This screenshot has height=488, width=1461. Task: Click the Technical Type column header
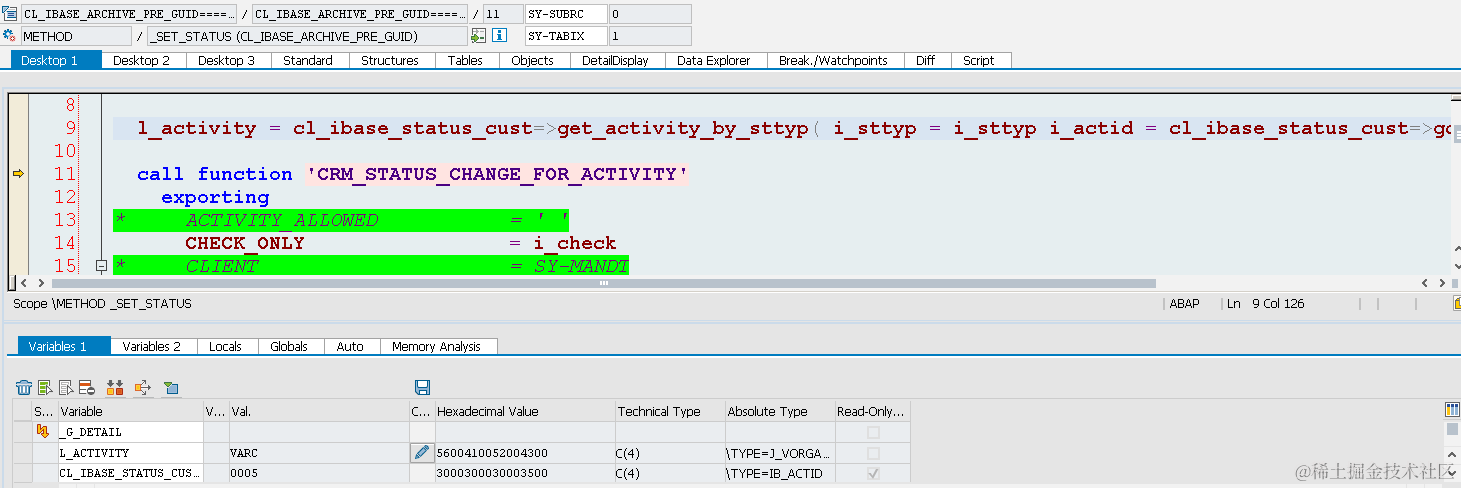670,411
